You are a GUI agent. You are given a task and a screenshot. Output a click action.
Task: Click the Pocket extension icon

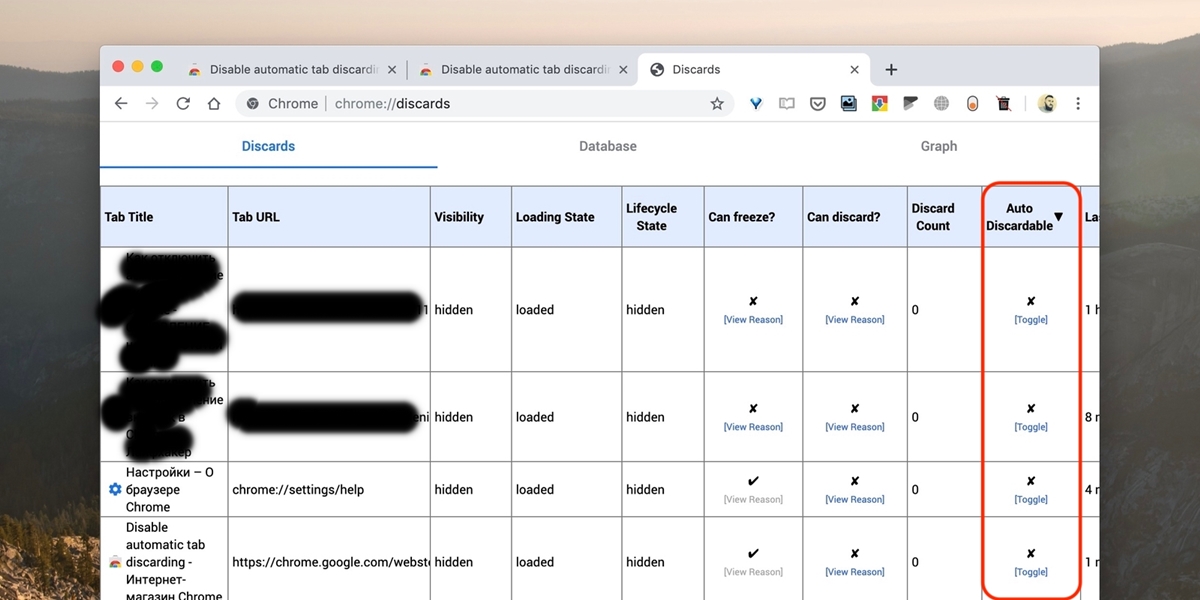[x=817, y=103]
